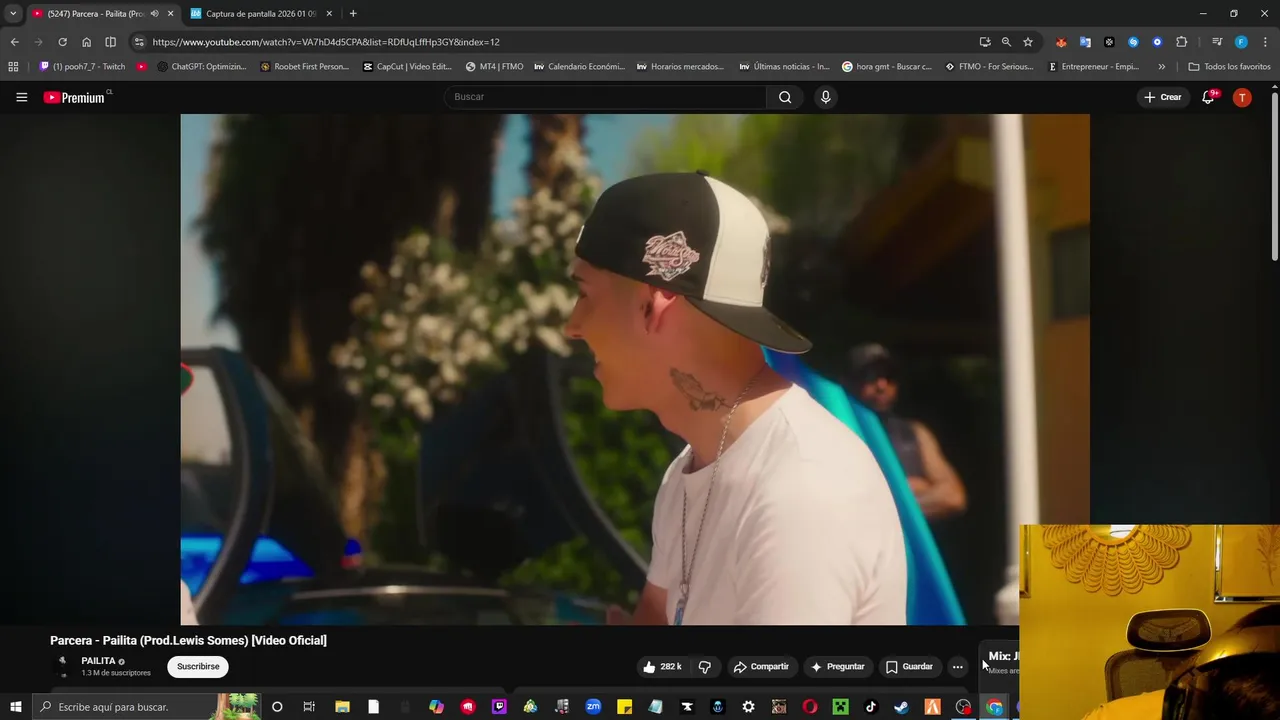Viewport: 1280px width, 720px height.
Task: Open the YouTube hamburger guide menu
Action: (21, 97)
